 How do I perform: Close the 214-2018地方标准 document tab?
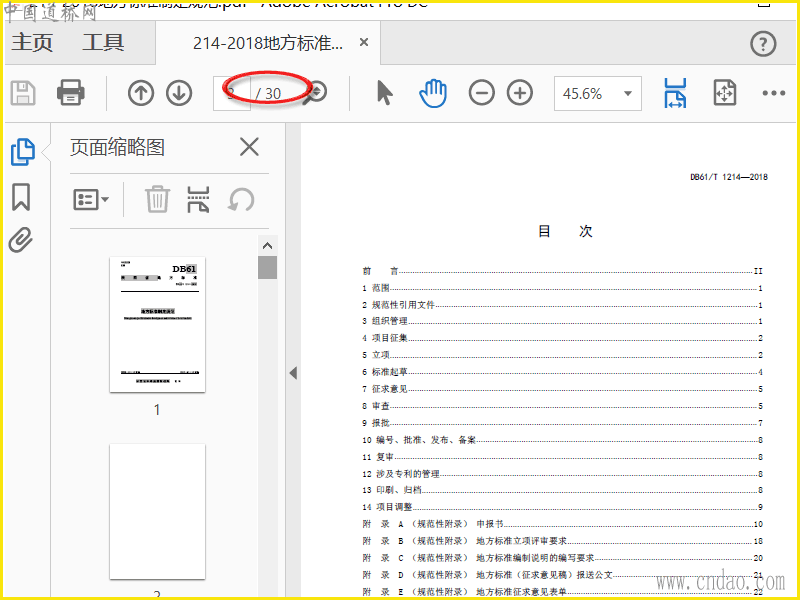(364, 42)
